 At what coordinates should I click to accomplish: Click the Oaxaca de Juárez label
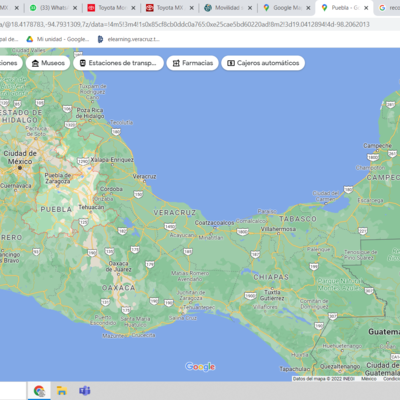point(119,266)
